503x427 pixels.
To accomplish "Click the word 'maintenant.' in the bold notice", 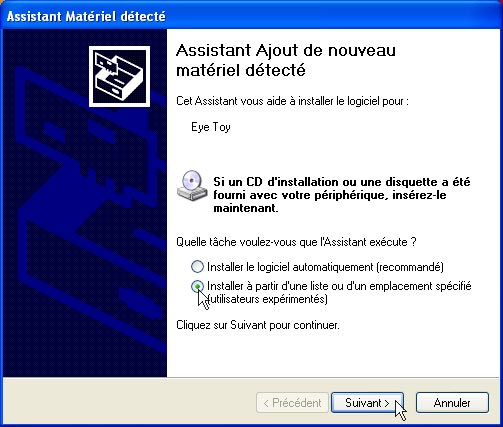I will click(x=246, y=208).
